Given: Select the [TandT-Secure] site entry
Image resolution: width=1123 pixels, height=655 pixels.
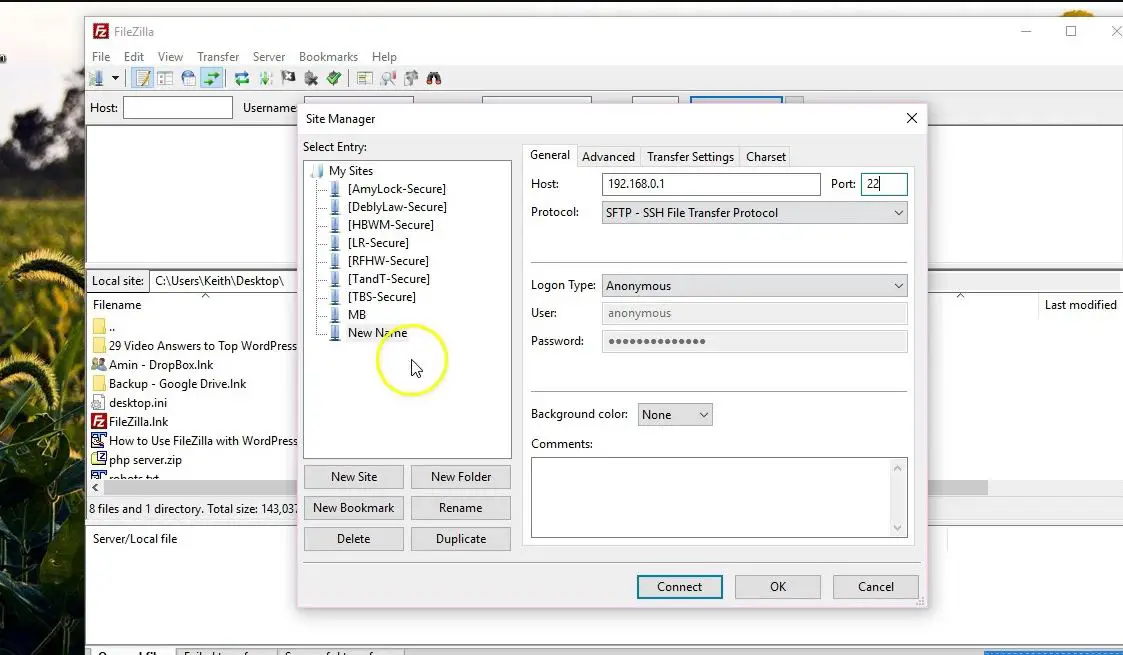Looking at the screenshot, I should (x=389, y=278).
